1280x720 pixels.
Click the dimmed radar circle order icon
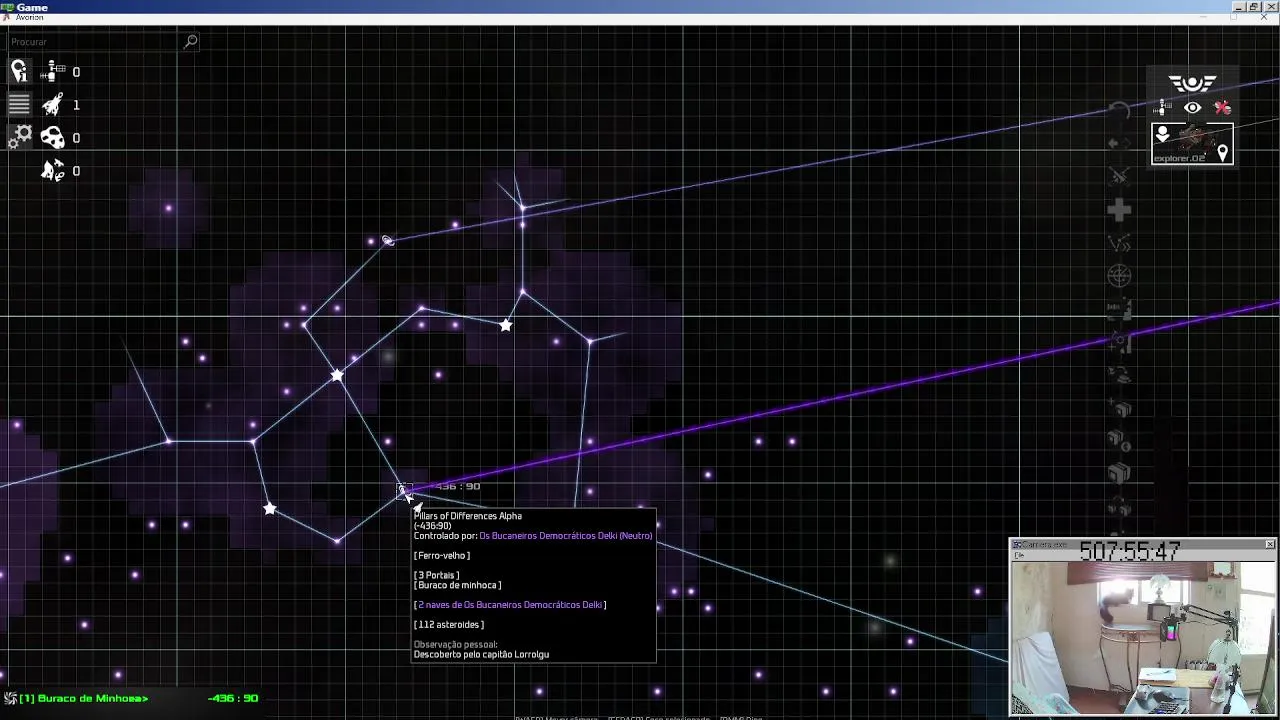1119,276
